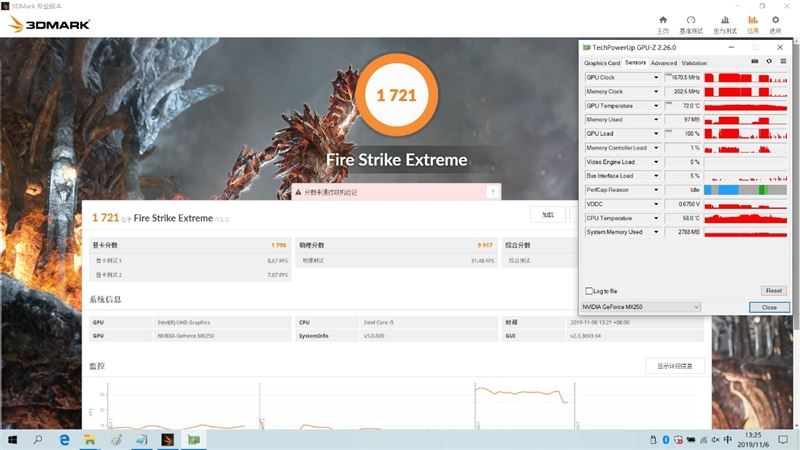Expand CPU Temperature sensor dropdown

pyautogui.click(x=656, y=218)
